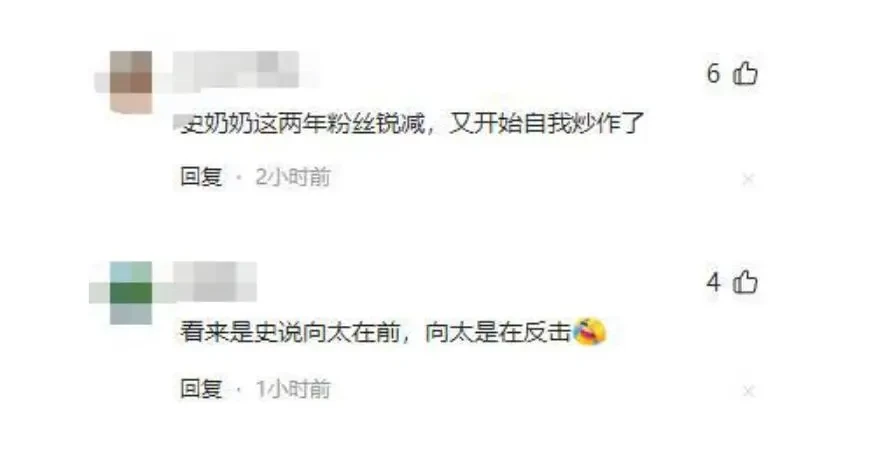This screenshot has height=453, width=890.
Task: Click the 2小时前 timestamp
Action: click(x=293, y=177)
